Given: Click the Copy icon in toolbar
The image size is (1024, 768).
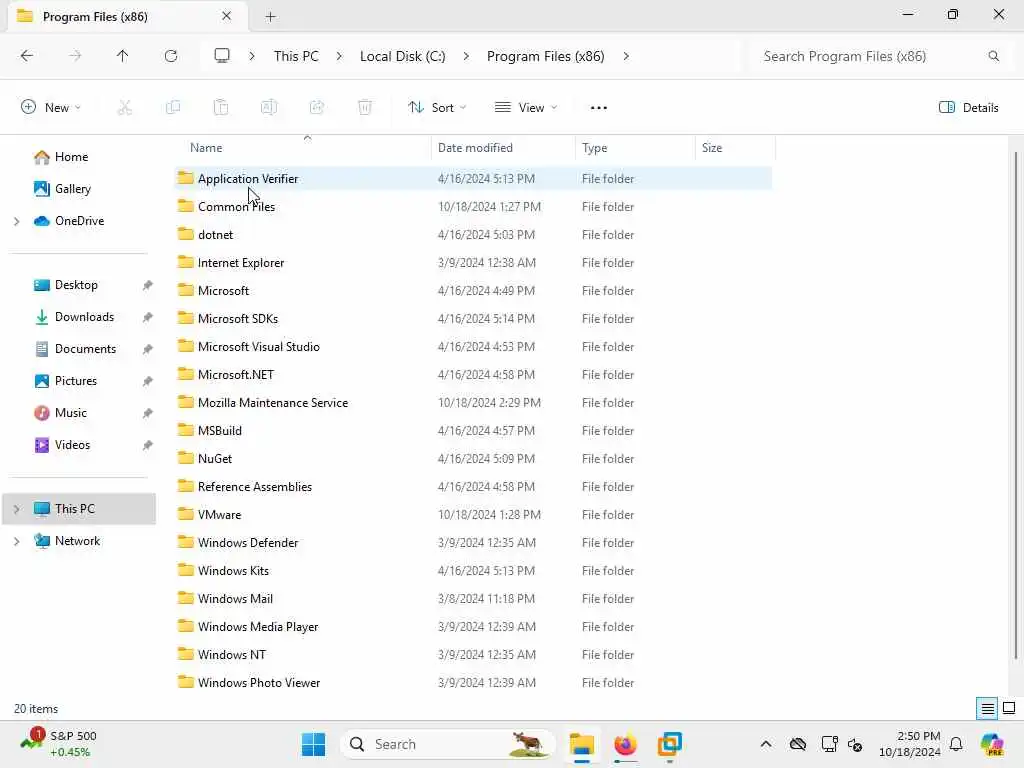Looking at the screenshot, I should pos(173,108).
